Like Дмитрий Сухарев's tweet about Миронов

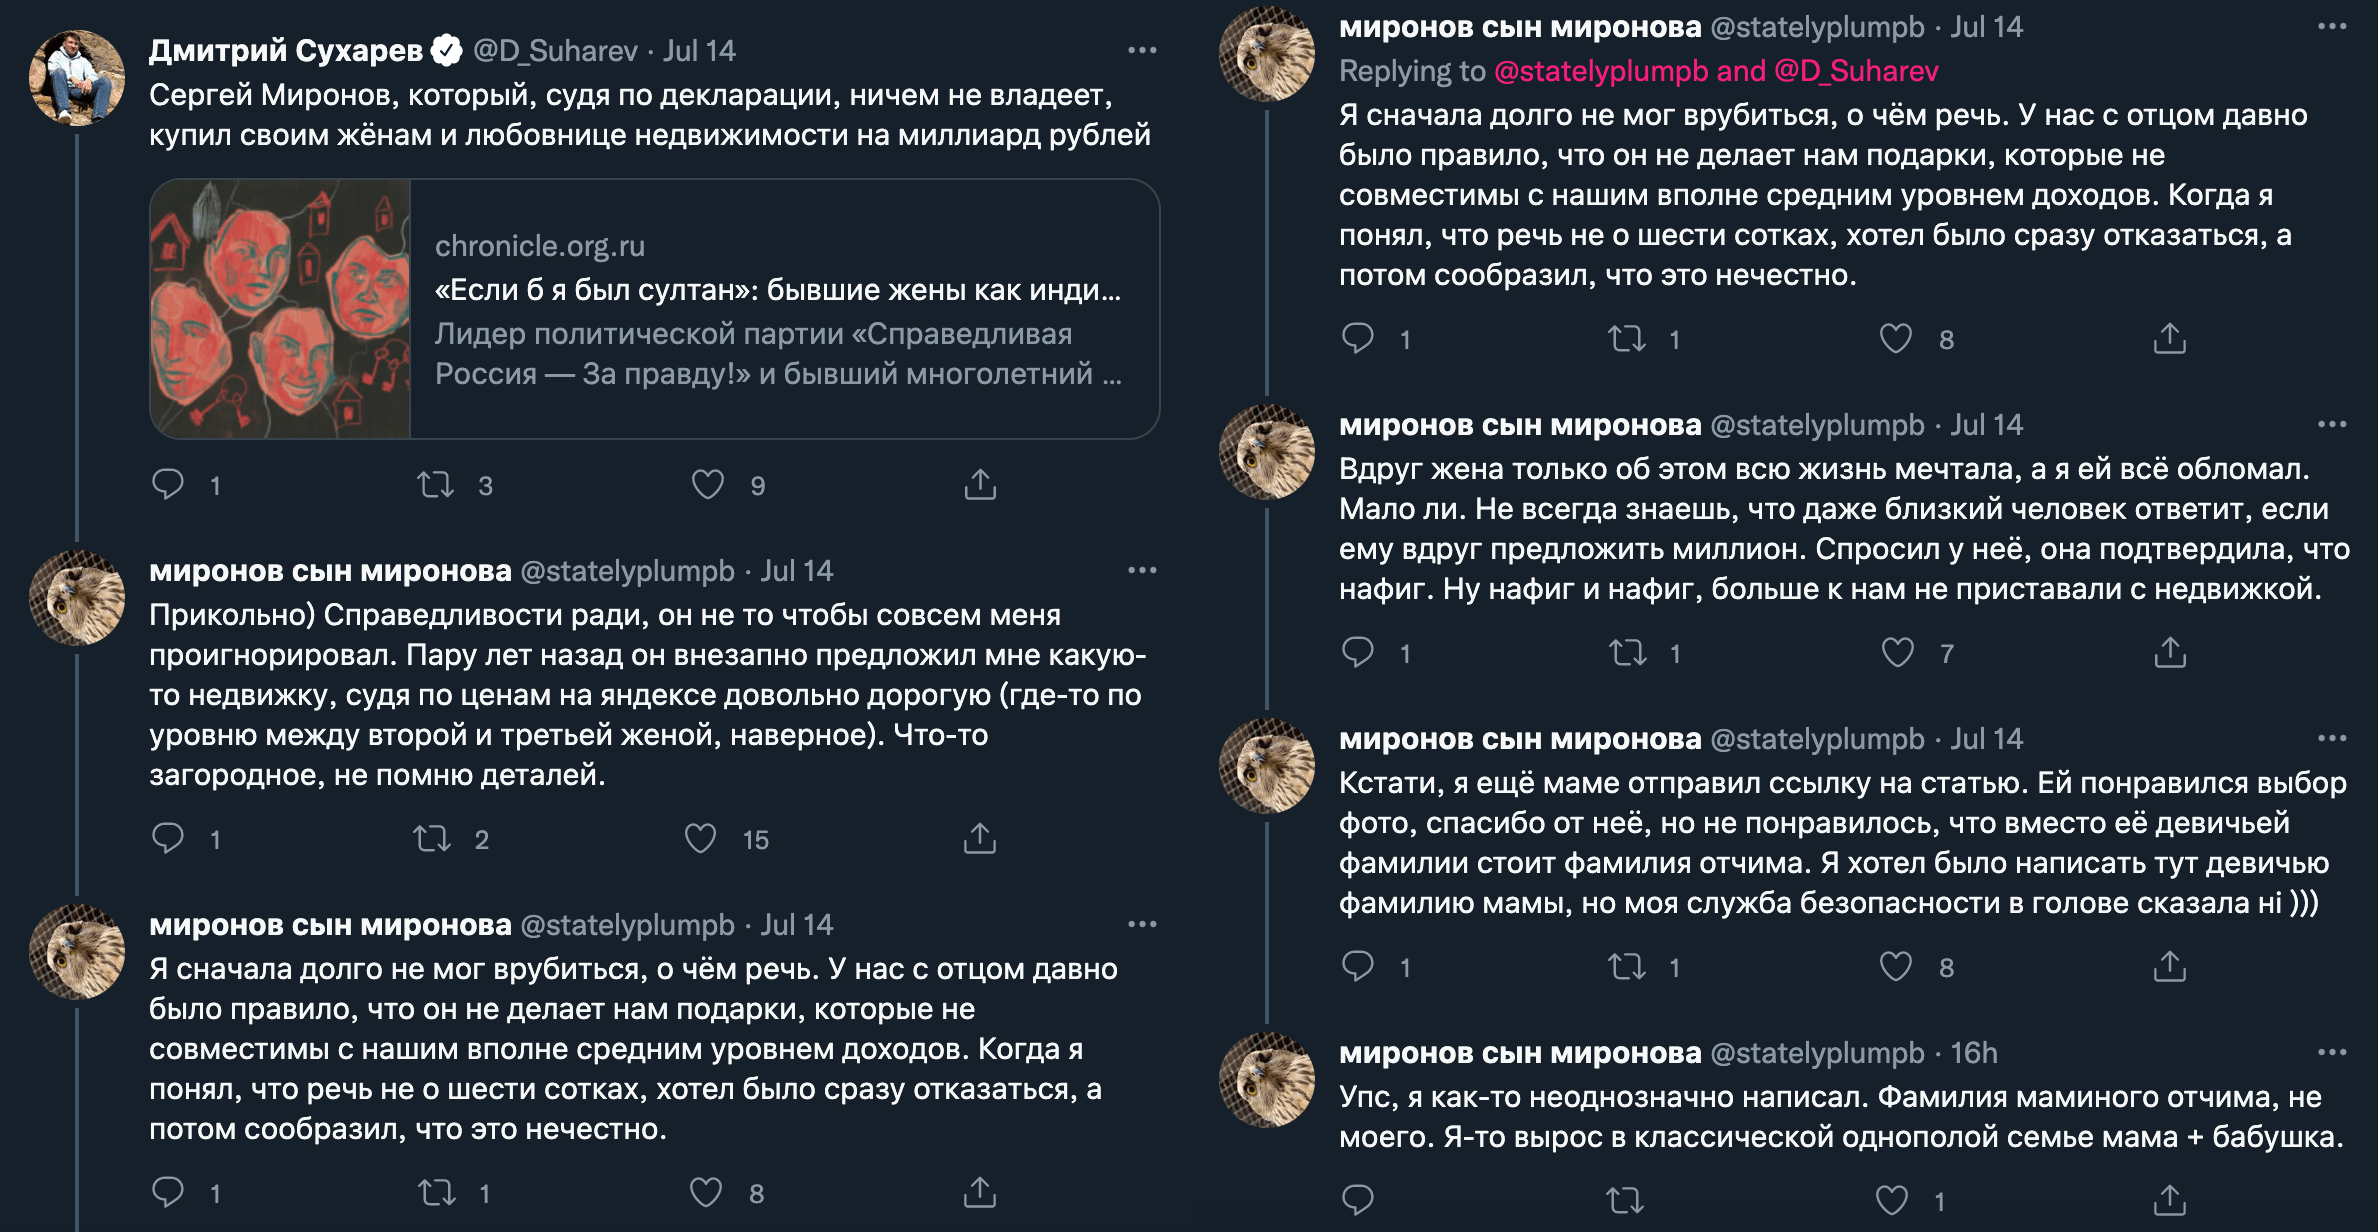(710, 485)
